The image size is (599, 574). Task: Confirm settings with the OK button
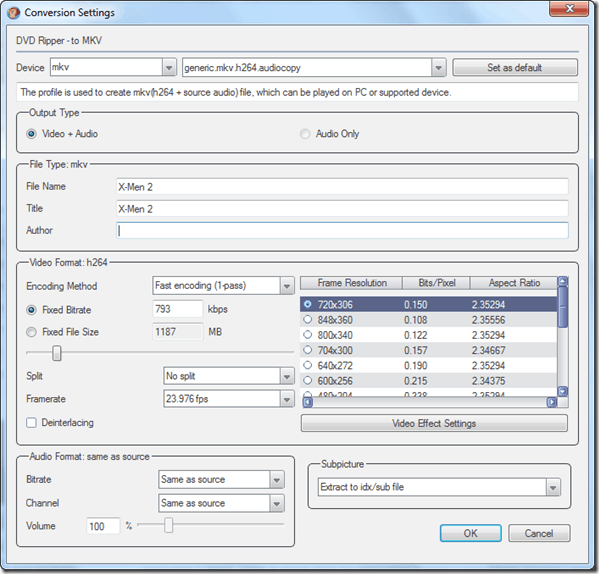[x=471, y=533]
